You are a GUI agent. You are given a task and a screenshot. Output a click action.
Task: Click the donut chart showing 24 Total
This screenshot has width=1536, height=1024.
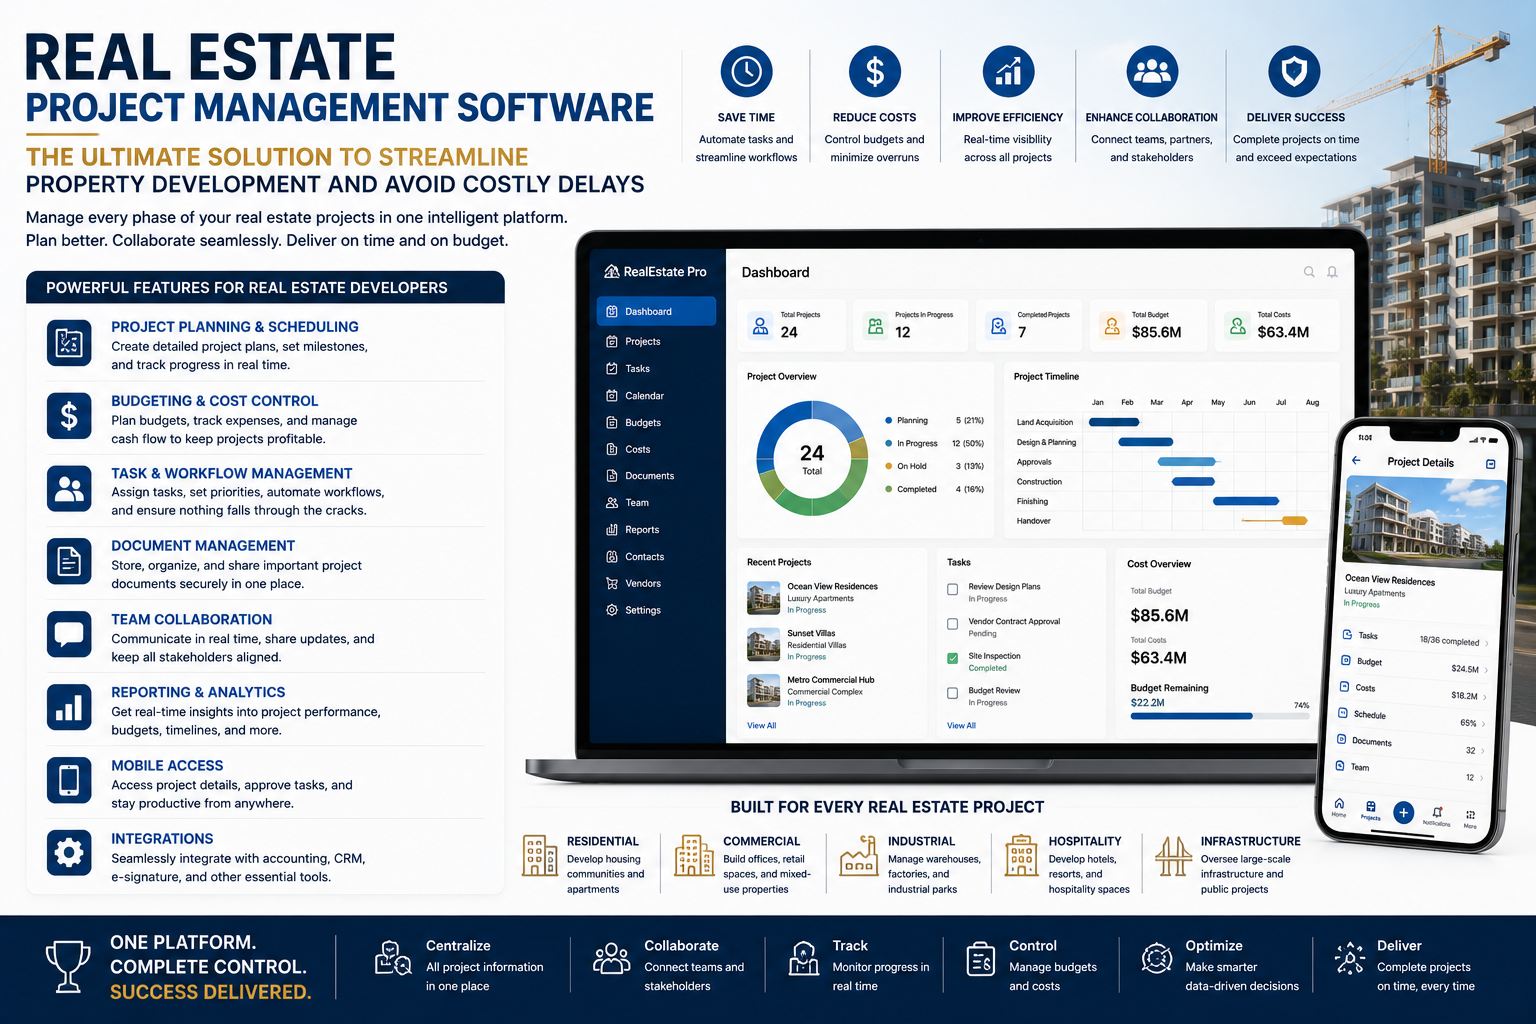click(812, 459)
